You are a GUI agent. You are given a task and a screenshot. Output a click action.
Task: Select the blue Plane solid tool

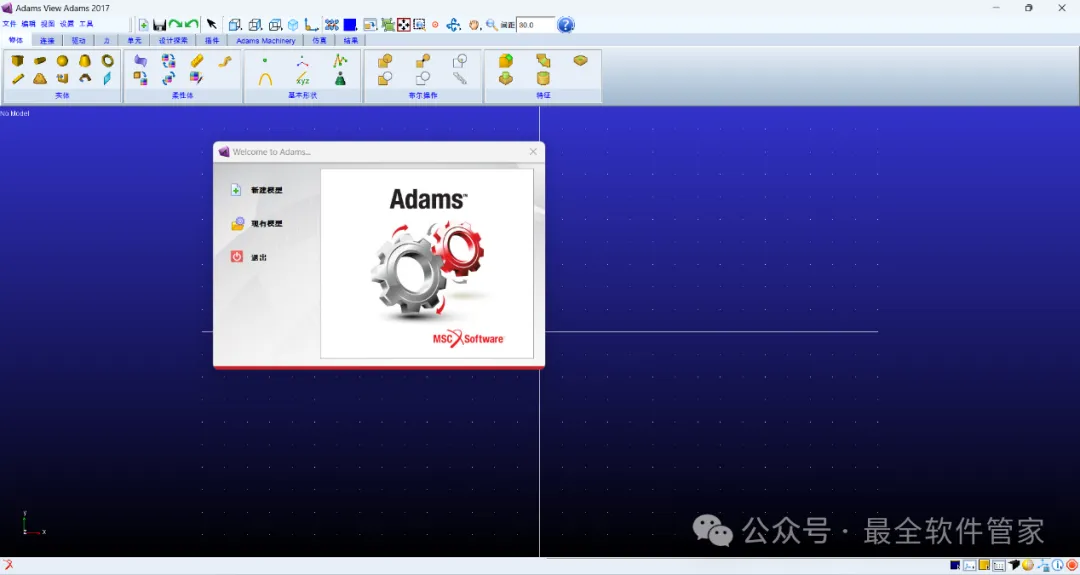coord(107,79)
